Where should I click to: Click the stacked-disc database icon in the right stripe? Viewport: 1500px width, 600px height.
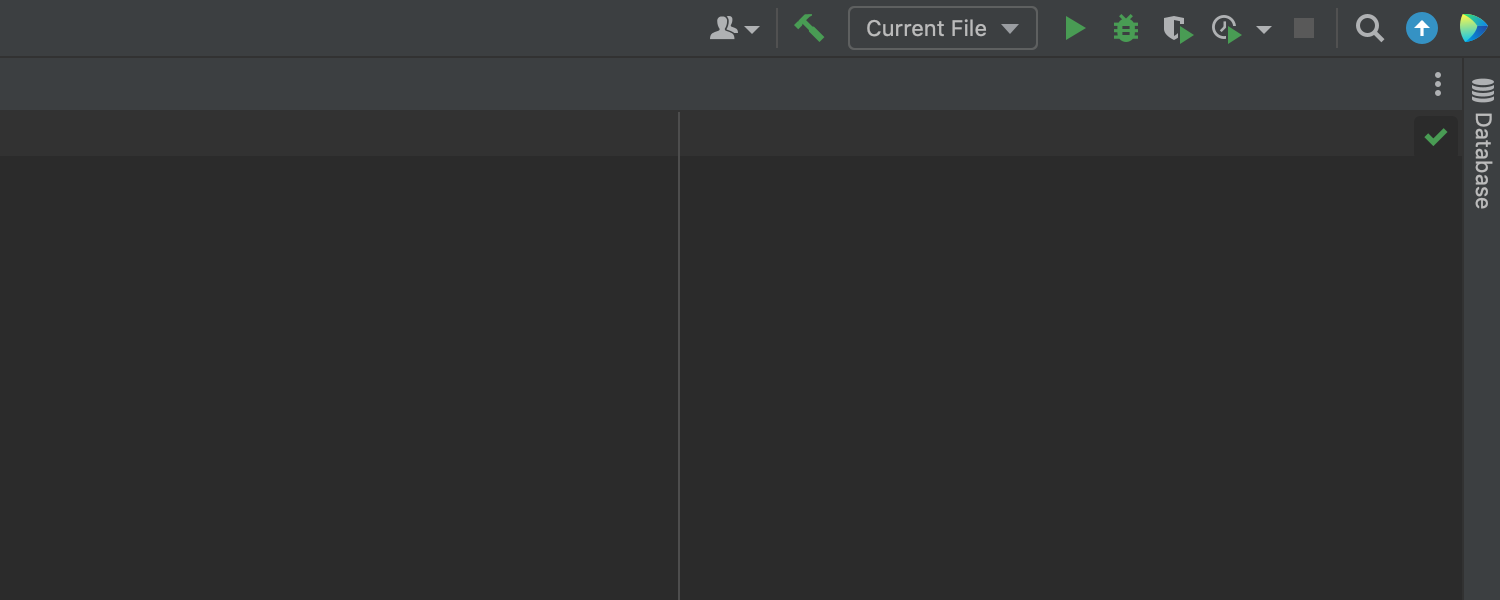1482,91
